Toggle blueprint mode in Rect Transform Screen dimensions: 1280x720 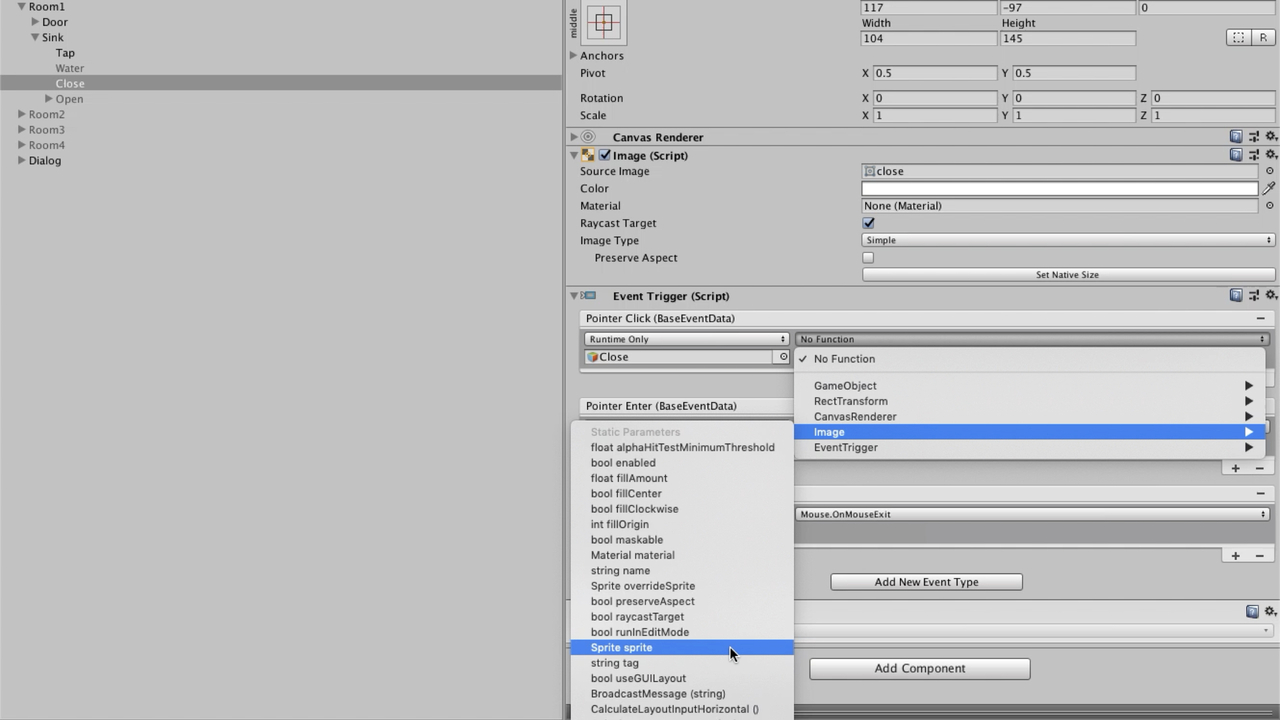(1238, 38)
